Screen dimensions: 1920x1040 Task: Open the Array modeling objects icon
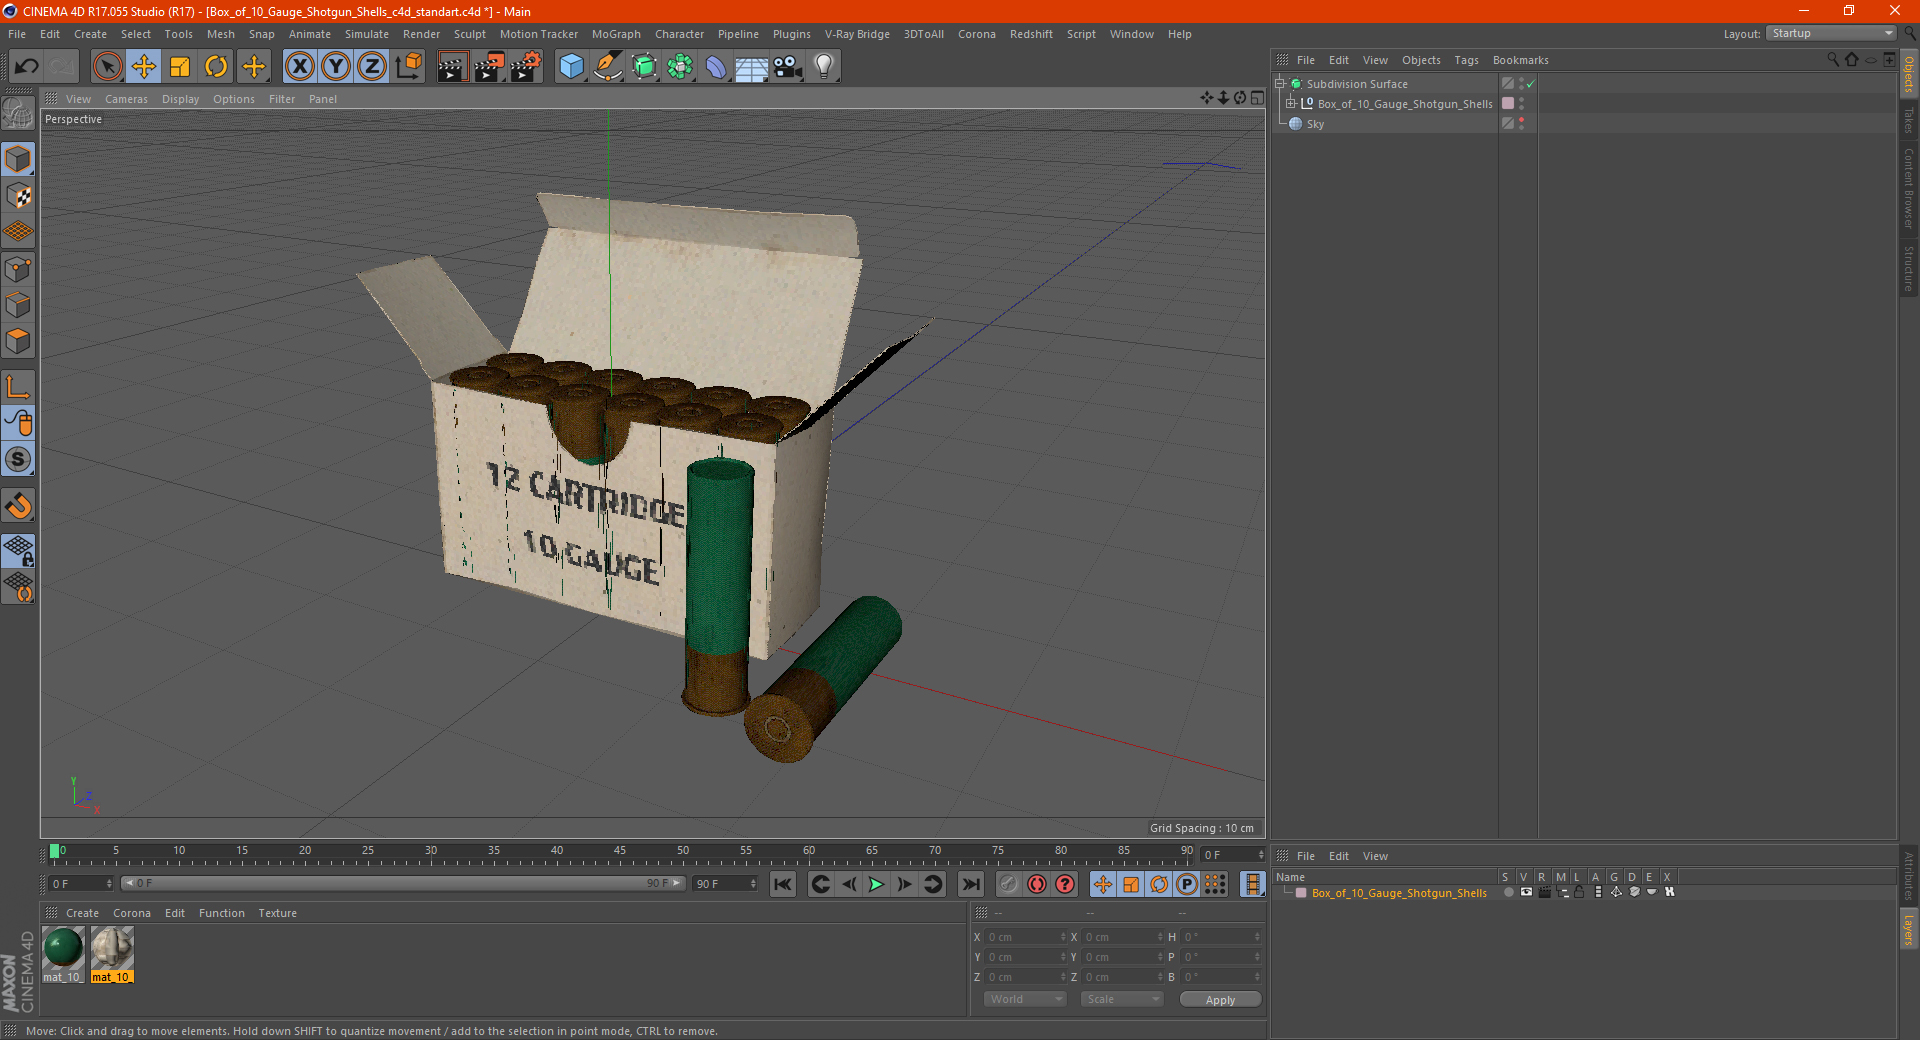click(x=680, y=67)
